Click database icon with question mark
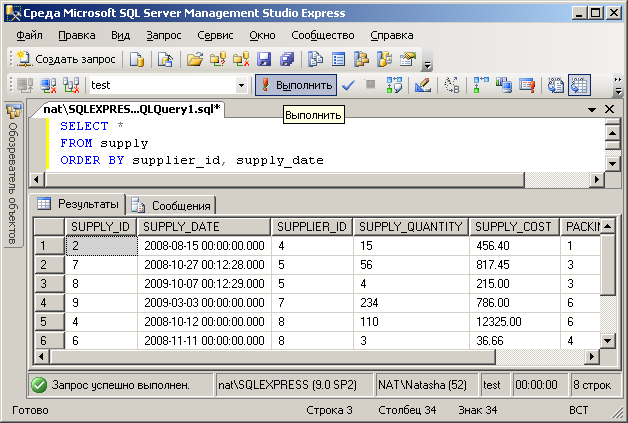This screenshot has width=628, height=423. pyautogui.click(x=218, y=59)
